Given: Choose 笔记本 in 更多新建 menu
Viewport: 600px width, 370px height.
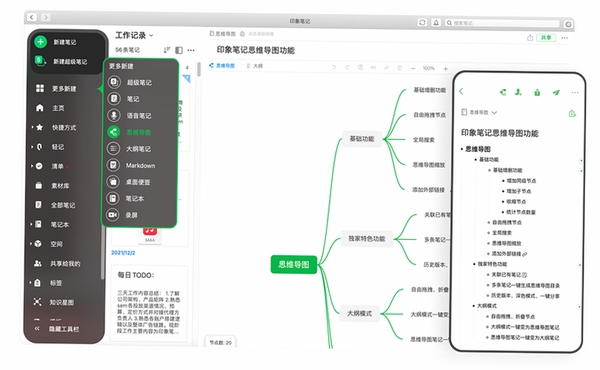Looking at the screenshot, I should [x=126, y=198].
